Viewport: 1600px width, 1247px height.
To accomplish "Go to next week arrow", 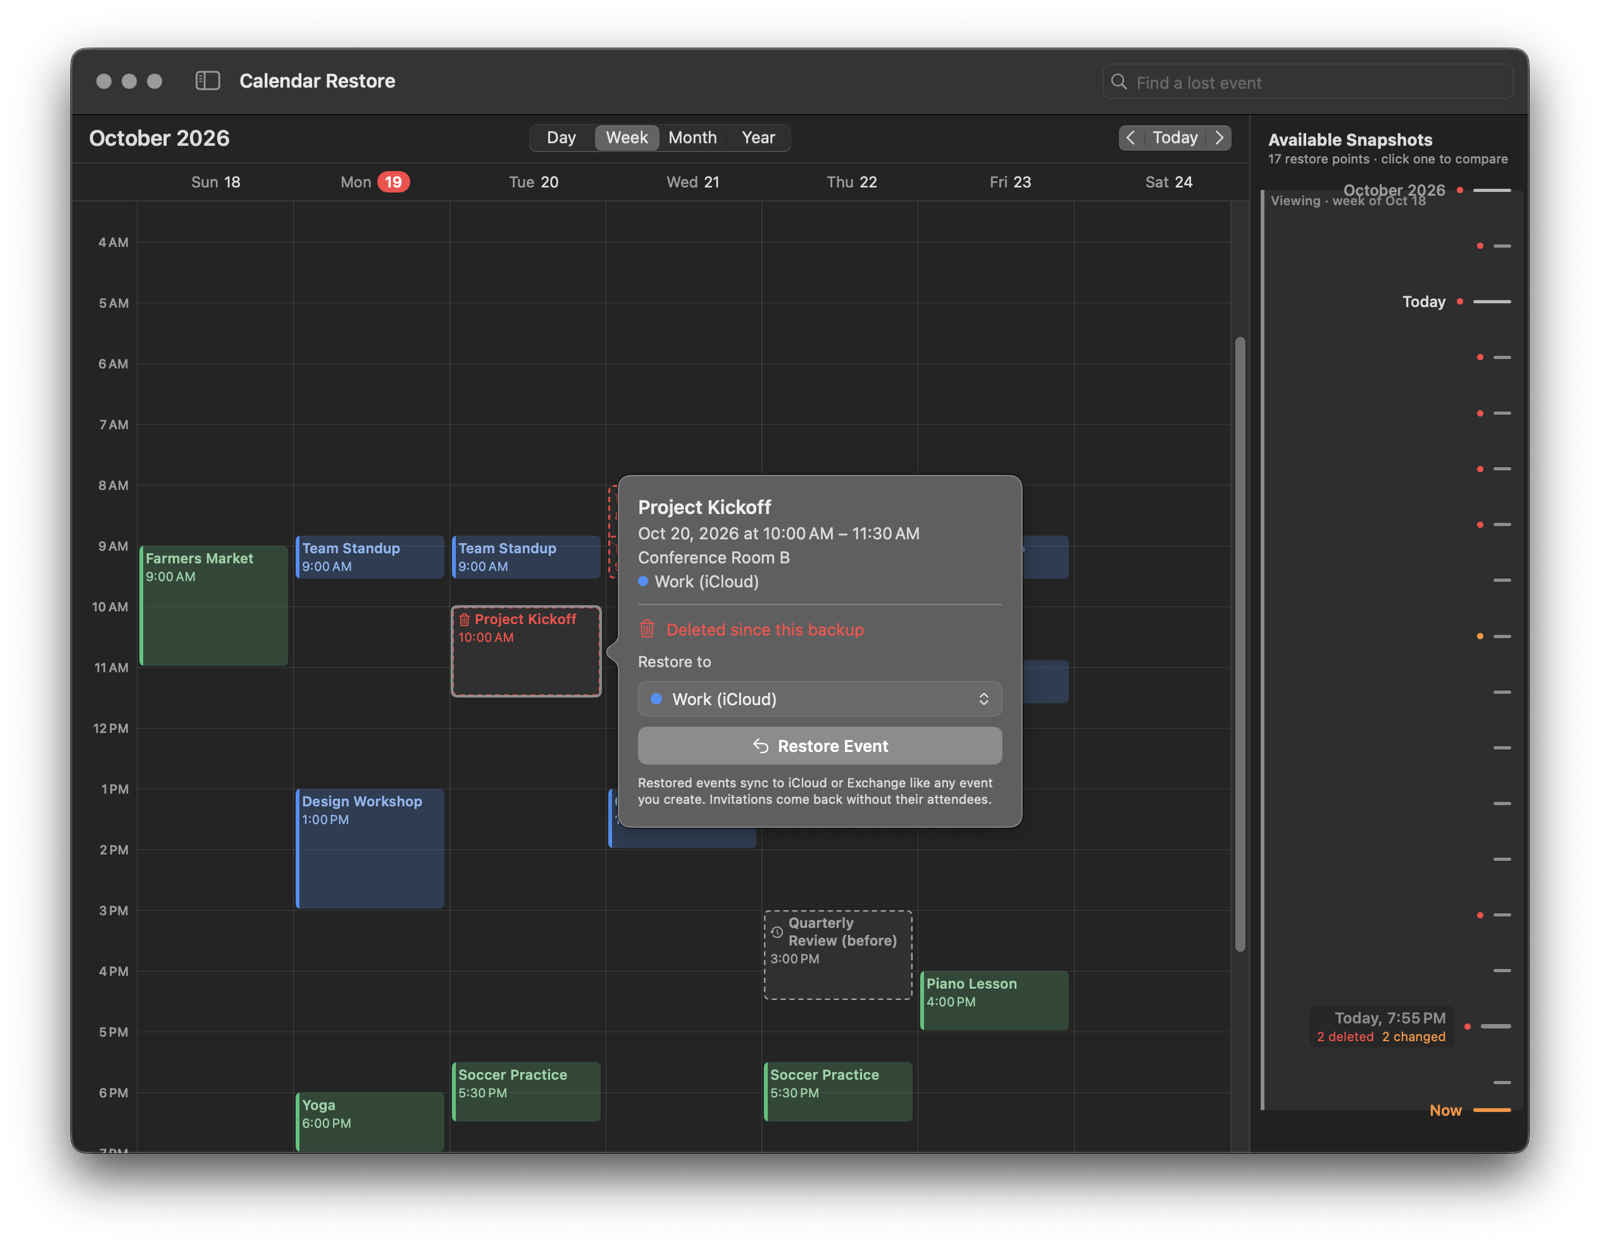I will pos(1219,138).
